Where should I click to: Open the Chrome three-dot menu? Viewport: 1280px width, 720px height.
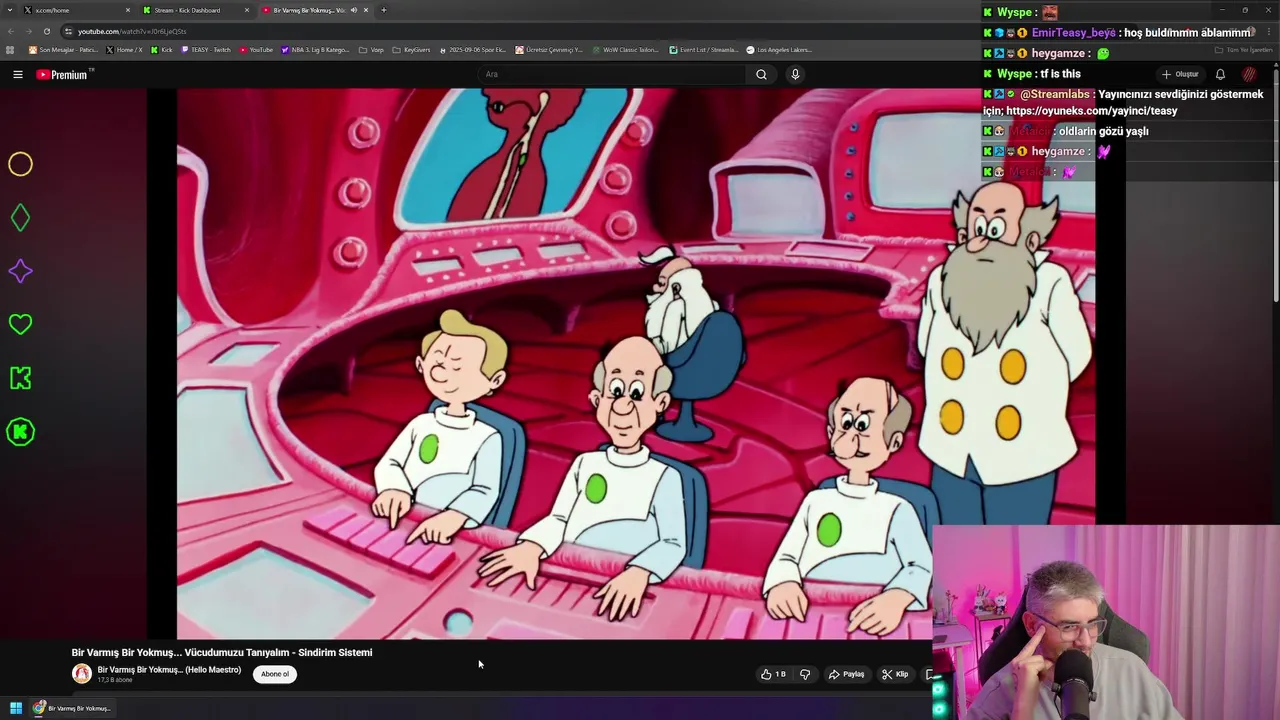[x=1270, y=31]
